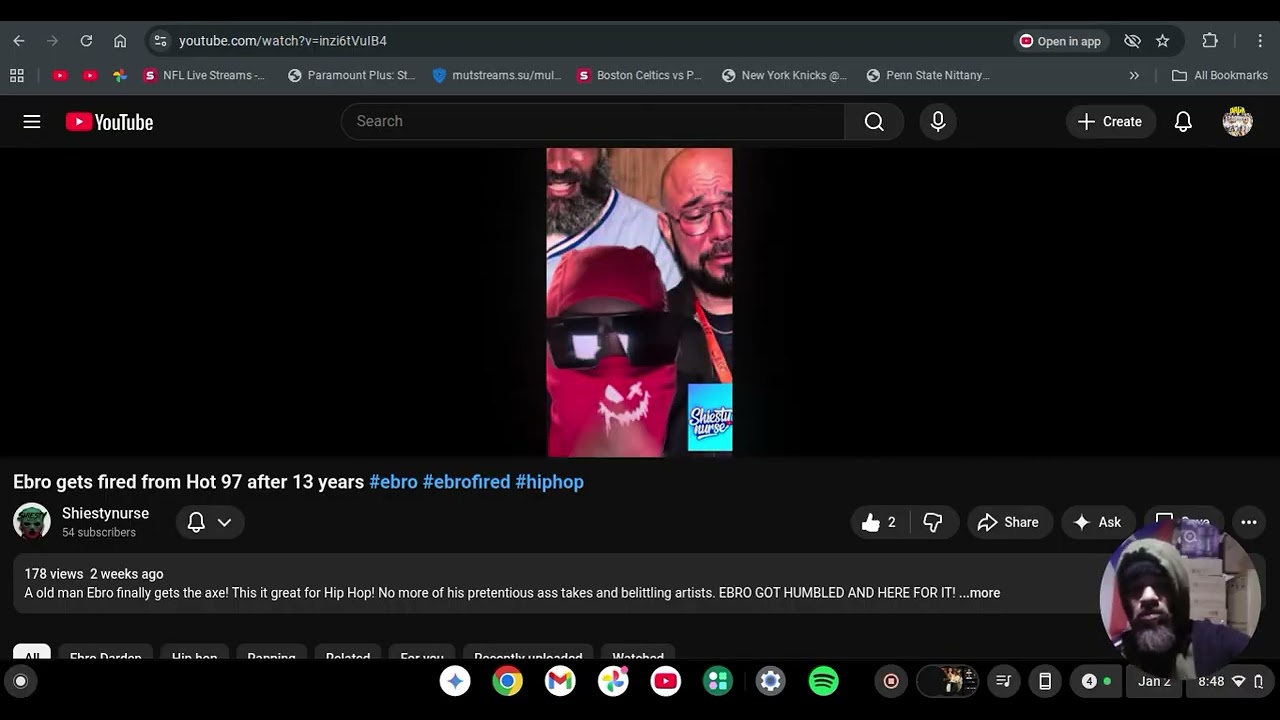Expand the hidden bookmarks chevron
Screen dimensions: 1280x720
coord(1134,75)
